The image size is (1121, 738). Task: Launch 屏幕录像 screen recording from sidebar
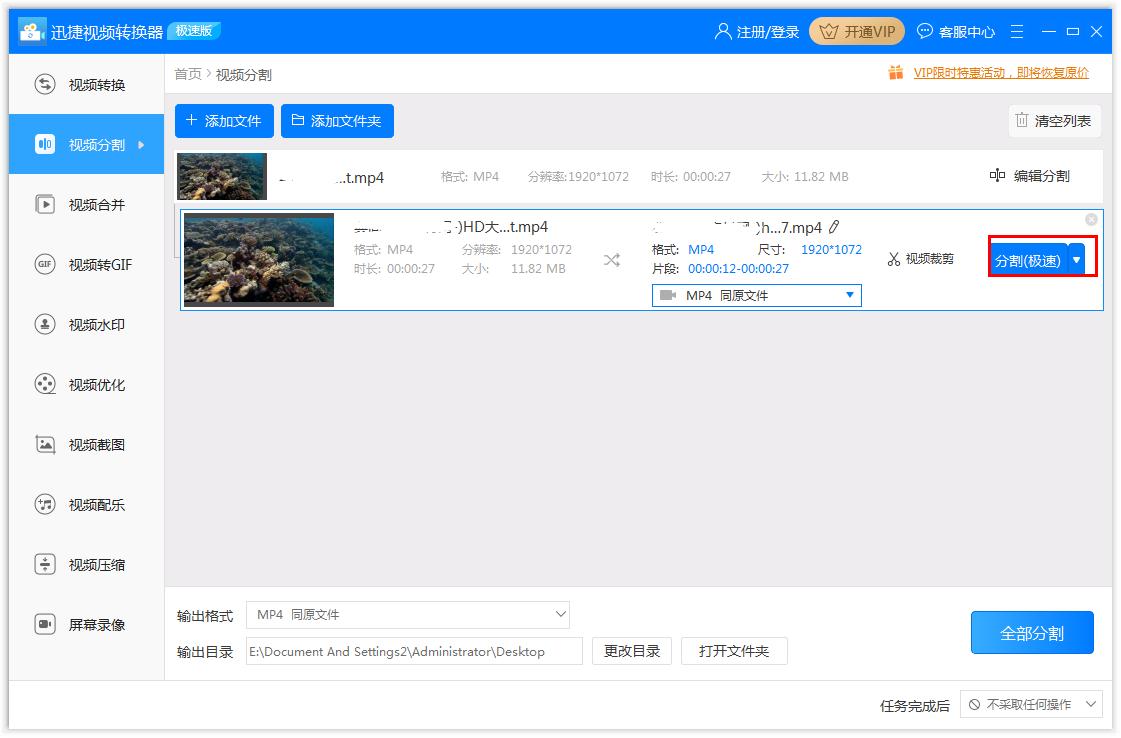pos(87,624)
